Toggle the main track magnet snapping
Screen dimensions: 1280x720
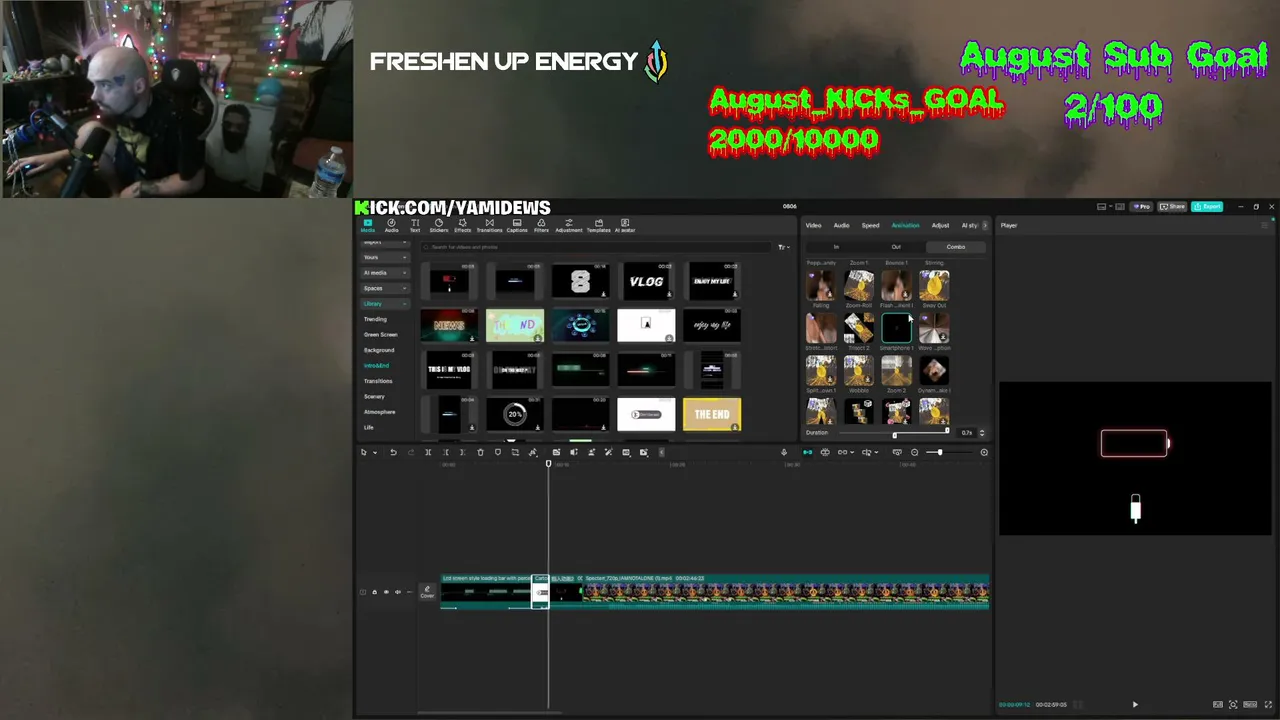click(x=807, y=453)
